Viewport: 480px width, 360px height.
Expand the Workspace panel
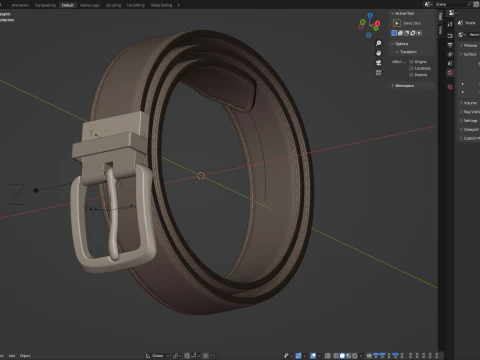coord(393,86)
